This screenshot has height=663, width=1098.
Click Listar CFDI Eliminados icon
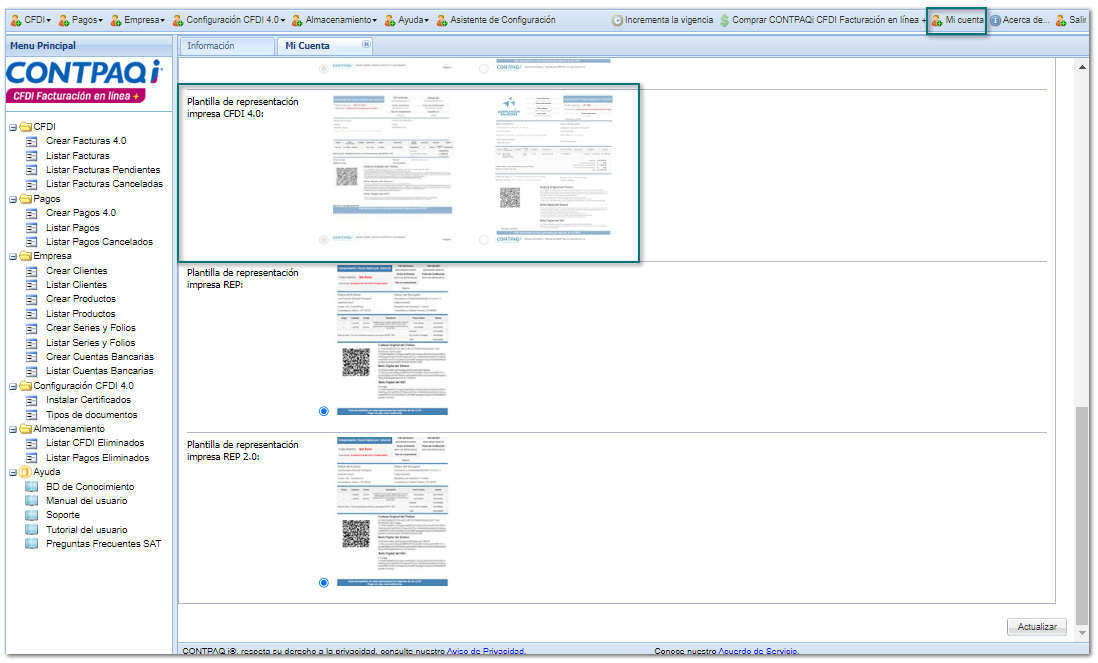32,444
